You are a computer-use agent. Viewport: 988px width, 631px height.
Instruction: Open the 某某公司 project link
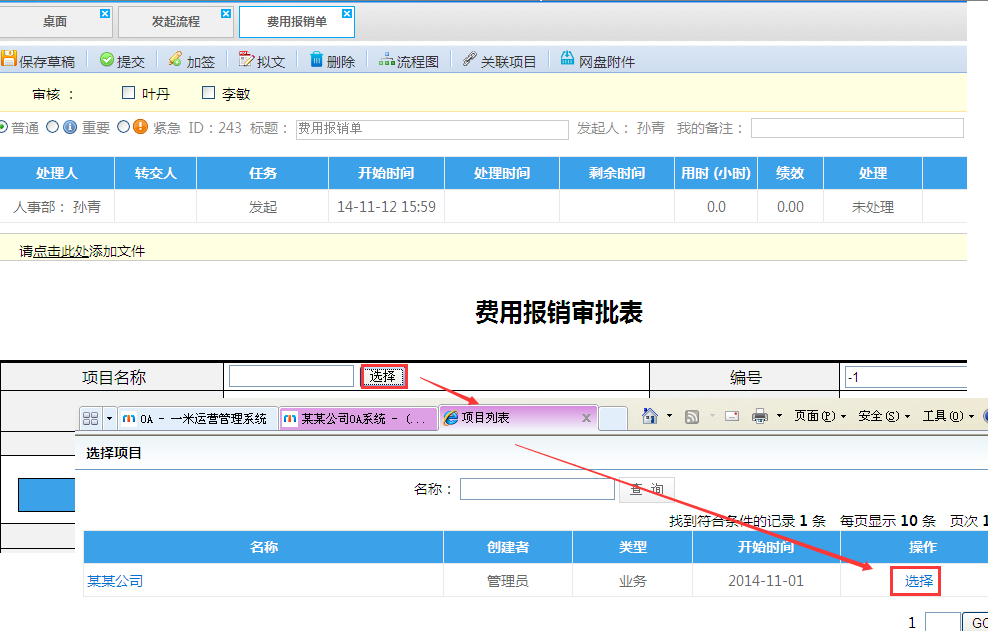[x=115, y=581]
